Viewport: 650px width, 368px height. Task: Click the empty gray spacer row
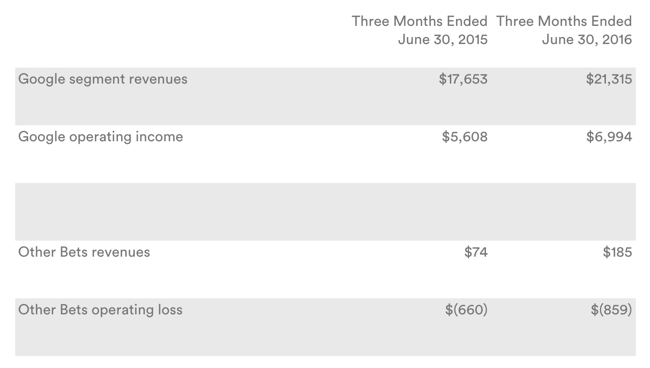pos(325,212)
